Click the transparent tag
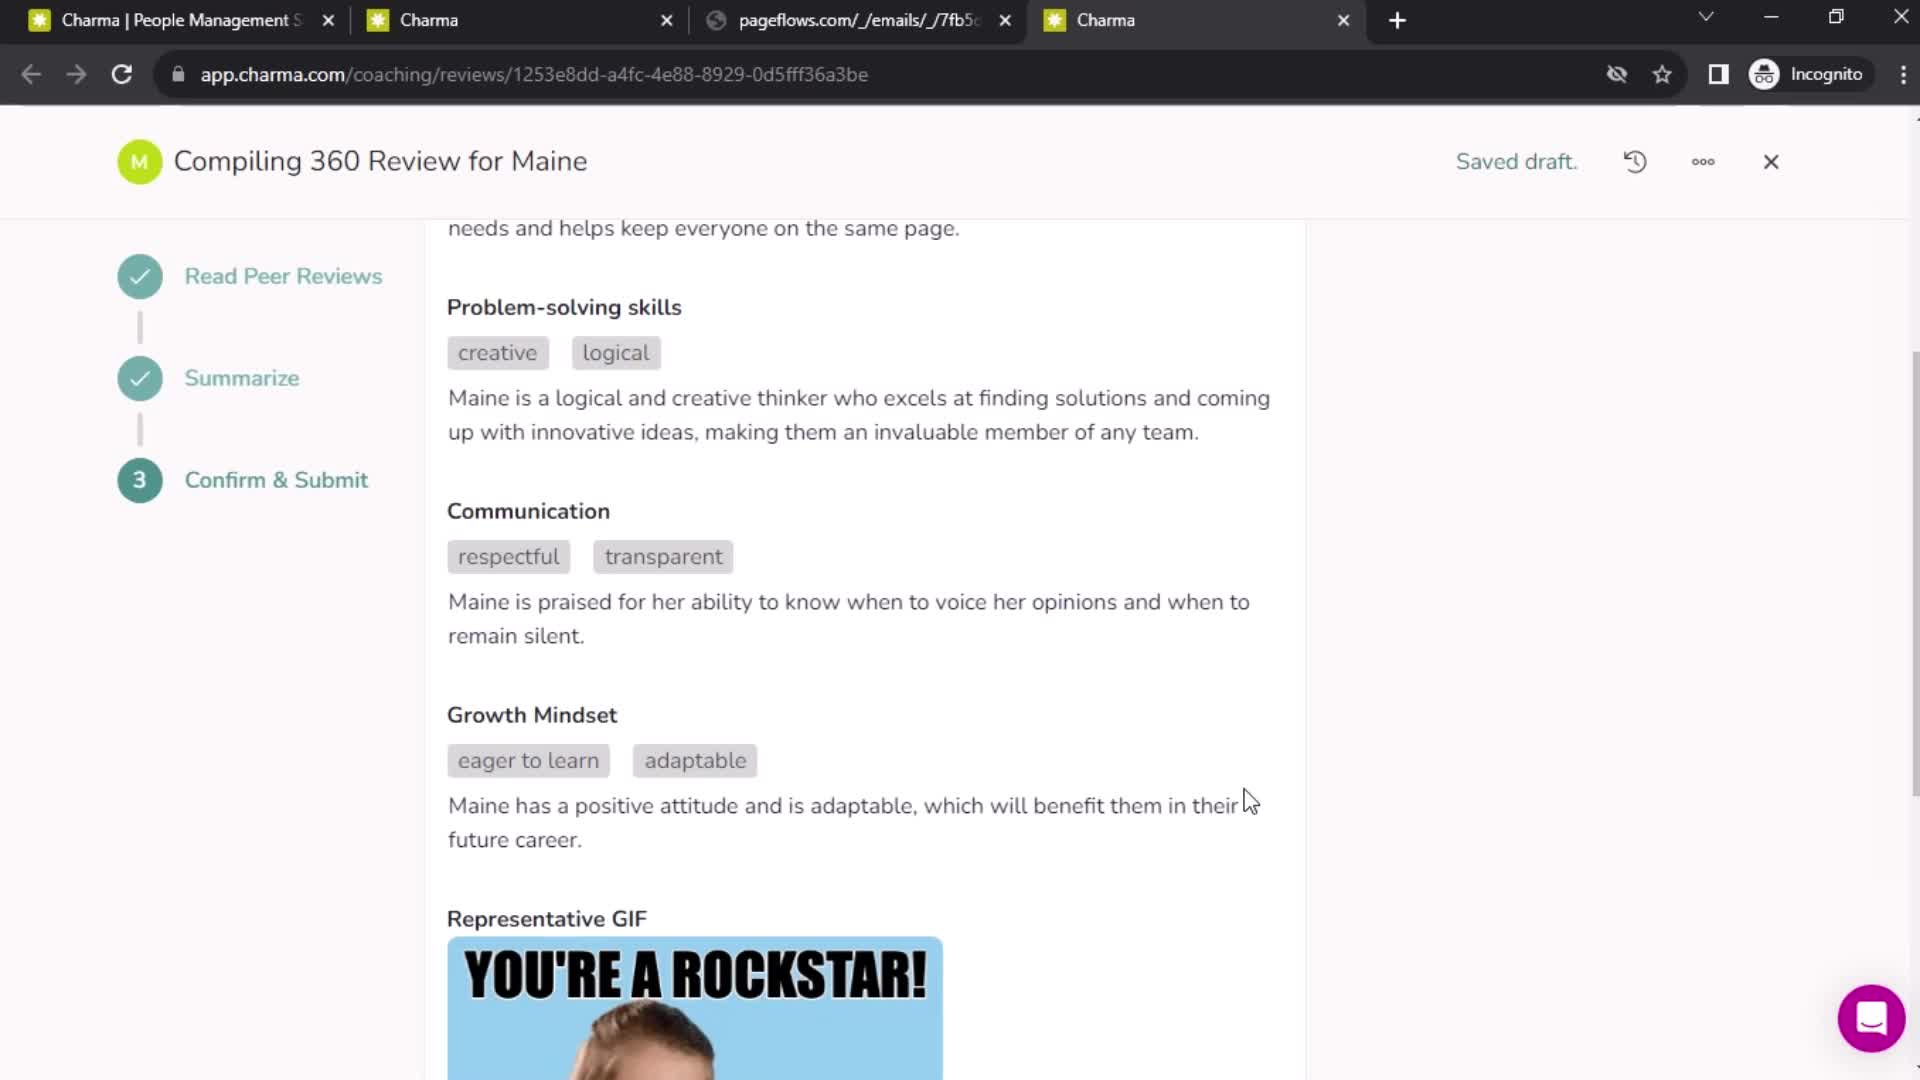Screen dimensions: 1920x1080 tap(663, 557)
